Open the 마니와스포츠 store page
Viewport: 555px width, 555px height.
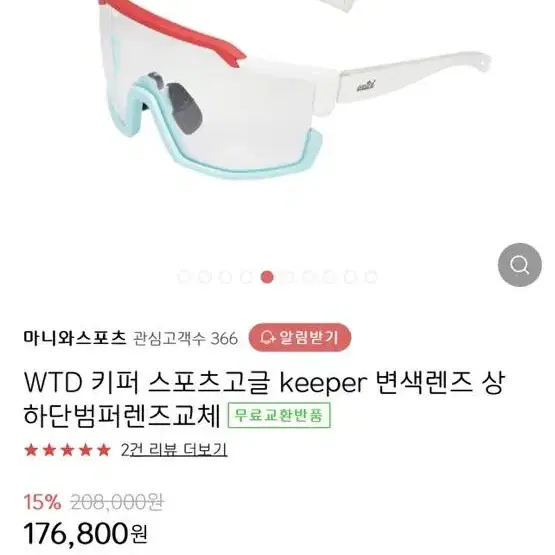click(x=75, y=338)
